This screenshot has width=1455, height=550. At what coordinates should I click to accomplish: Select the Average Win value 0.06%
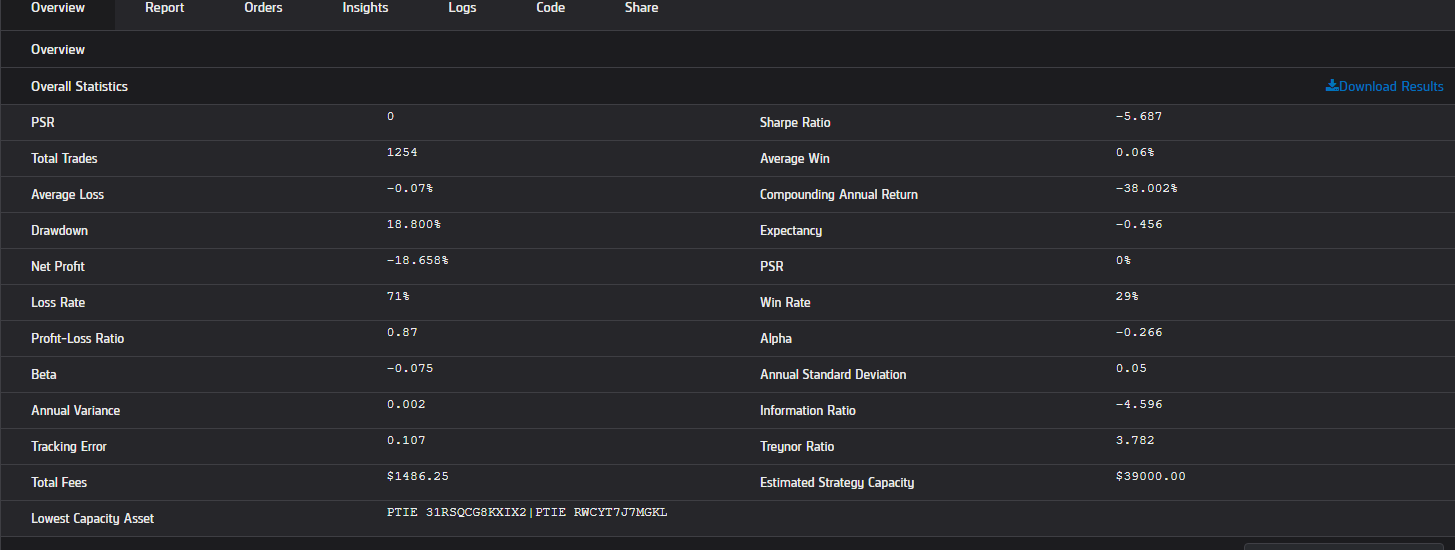1135,152
